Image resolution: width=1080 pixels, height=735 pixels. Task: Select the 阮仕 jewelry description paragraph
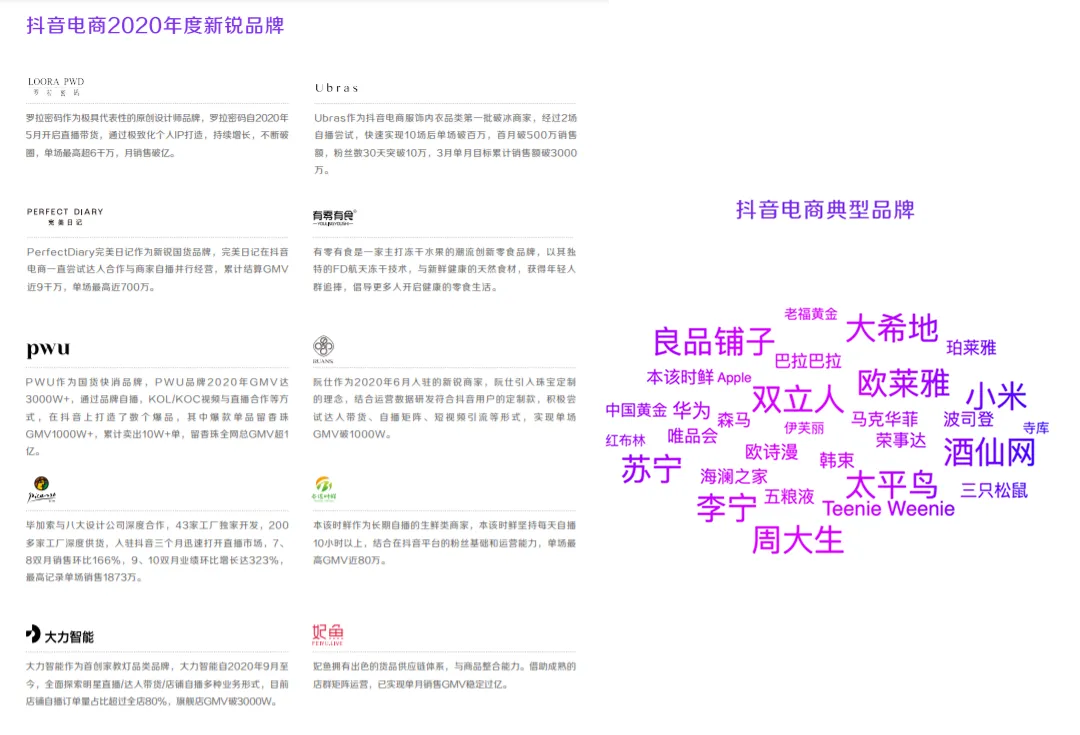point(444,408)
